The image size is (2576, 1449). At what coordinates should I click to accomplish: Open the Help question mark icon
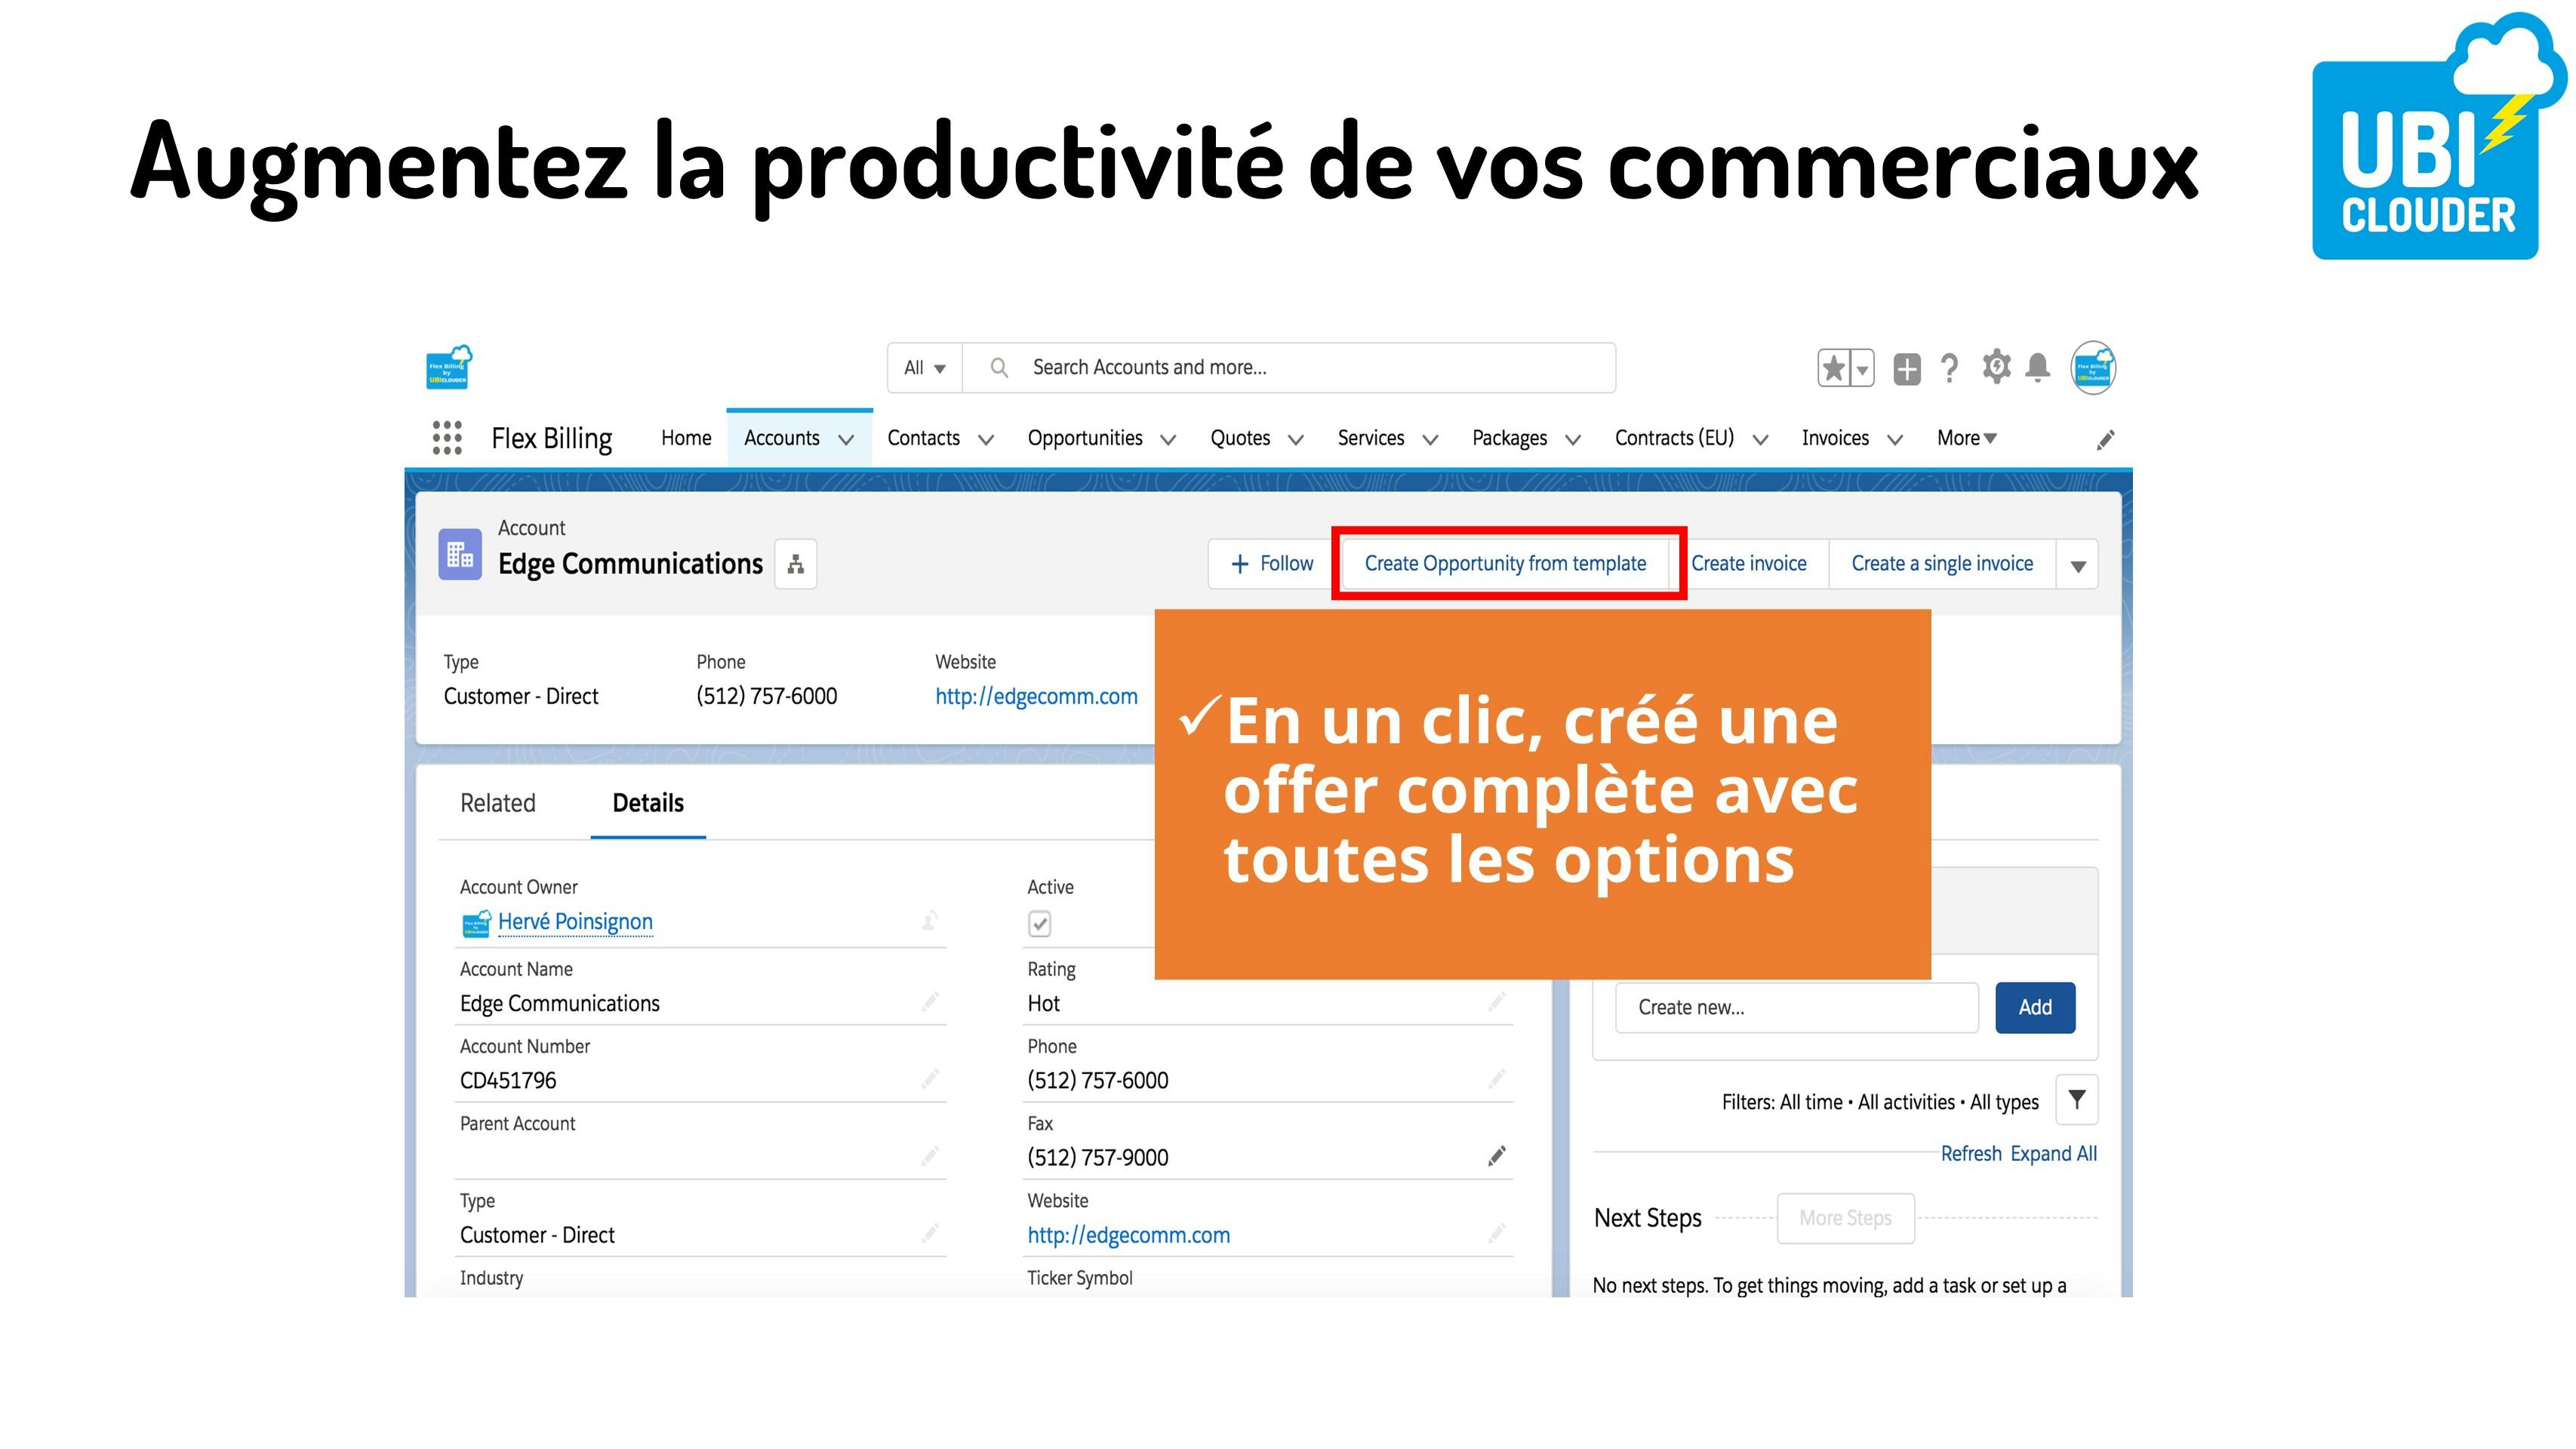(1949, 369)
